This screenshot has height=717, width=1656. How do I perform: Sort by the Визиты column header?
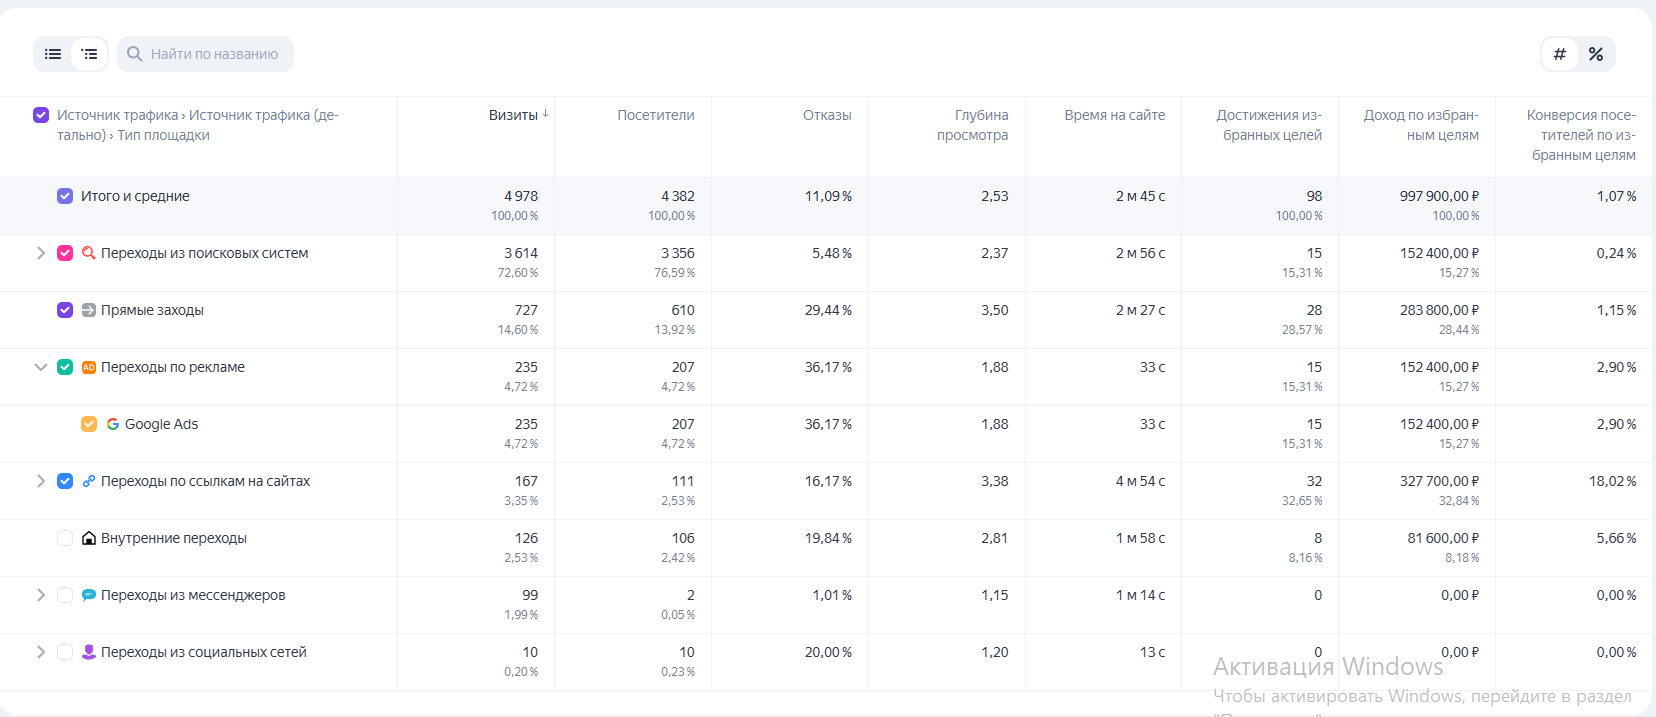click(513, 115)
